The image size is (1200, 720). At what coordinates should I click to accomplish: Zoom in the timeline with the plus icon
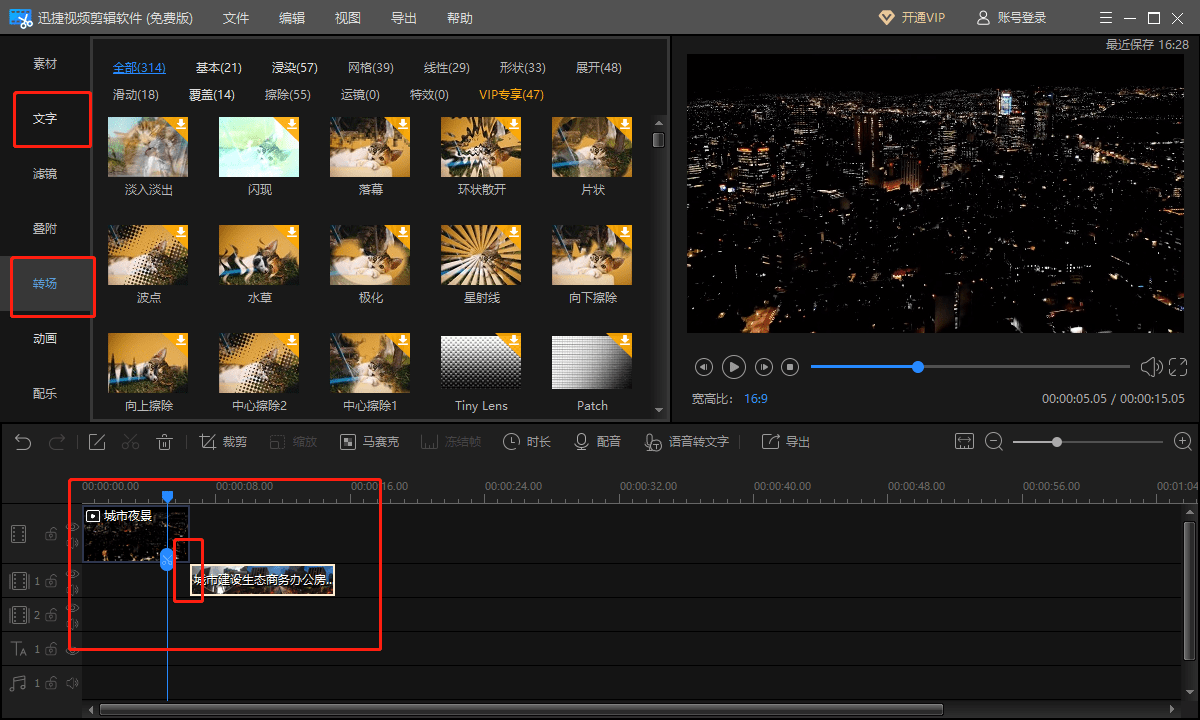coord(1183,441)
